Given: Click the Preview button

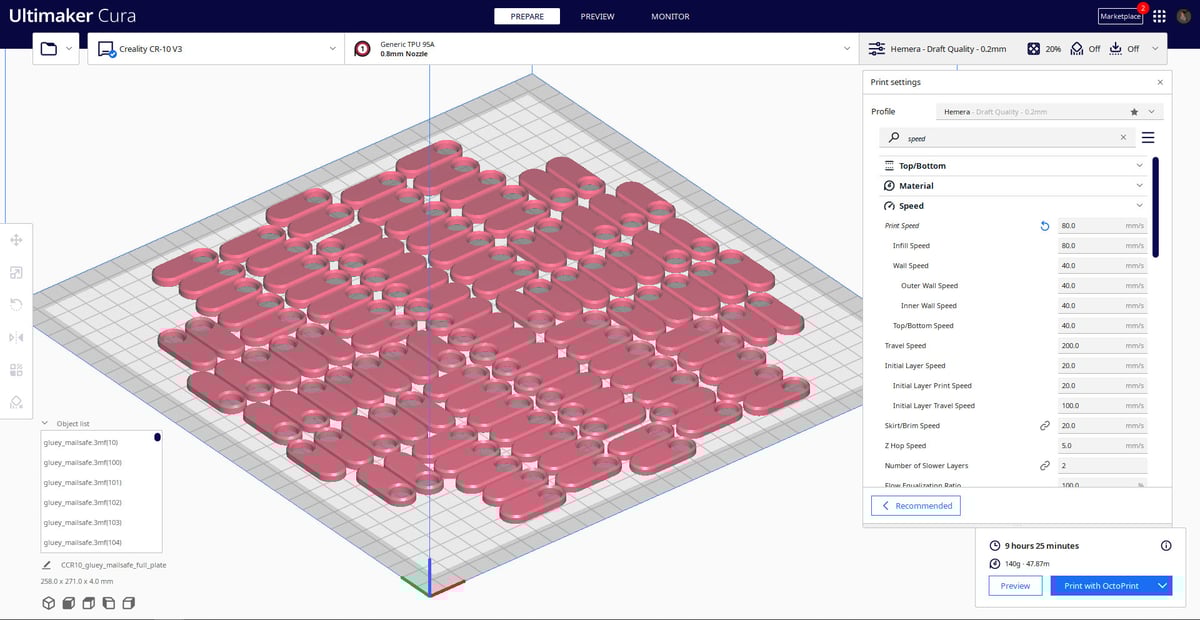Looking at the screenshot, I should (x=1015, y=586).
